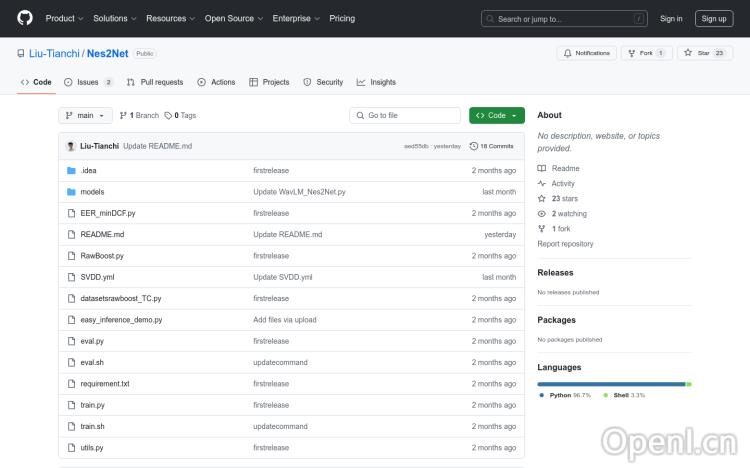Click the Go to file field
750x468 pixels.
405,115
